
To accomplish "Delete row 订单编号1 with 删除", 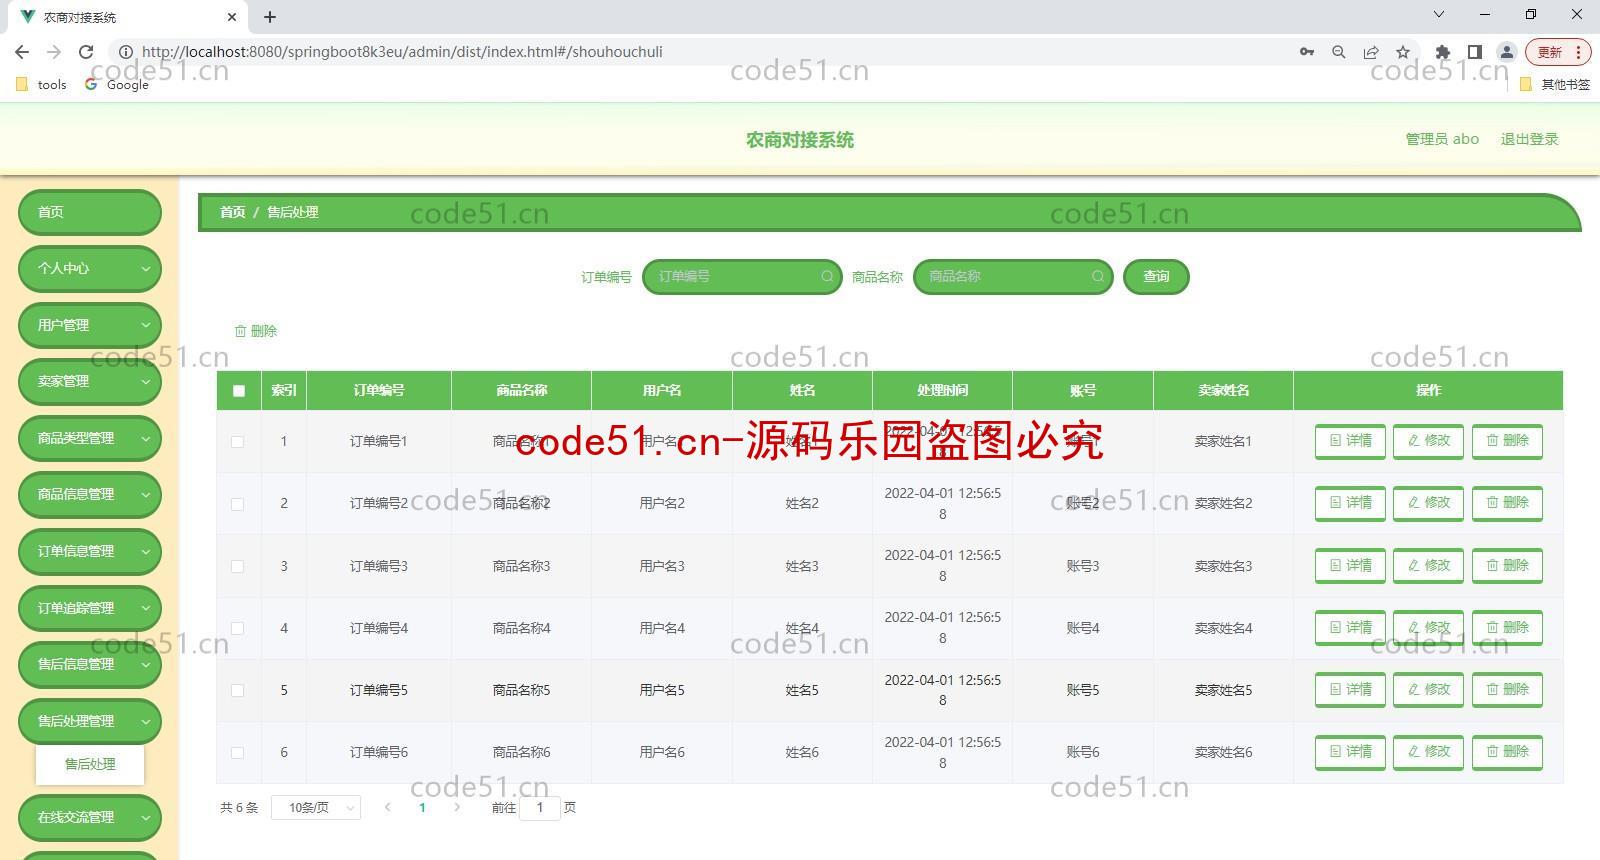I will 1507,441.
